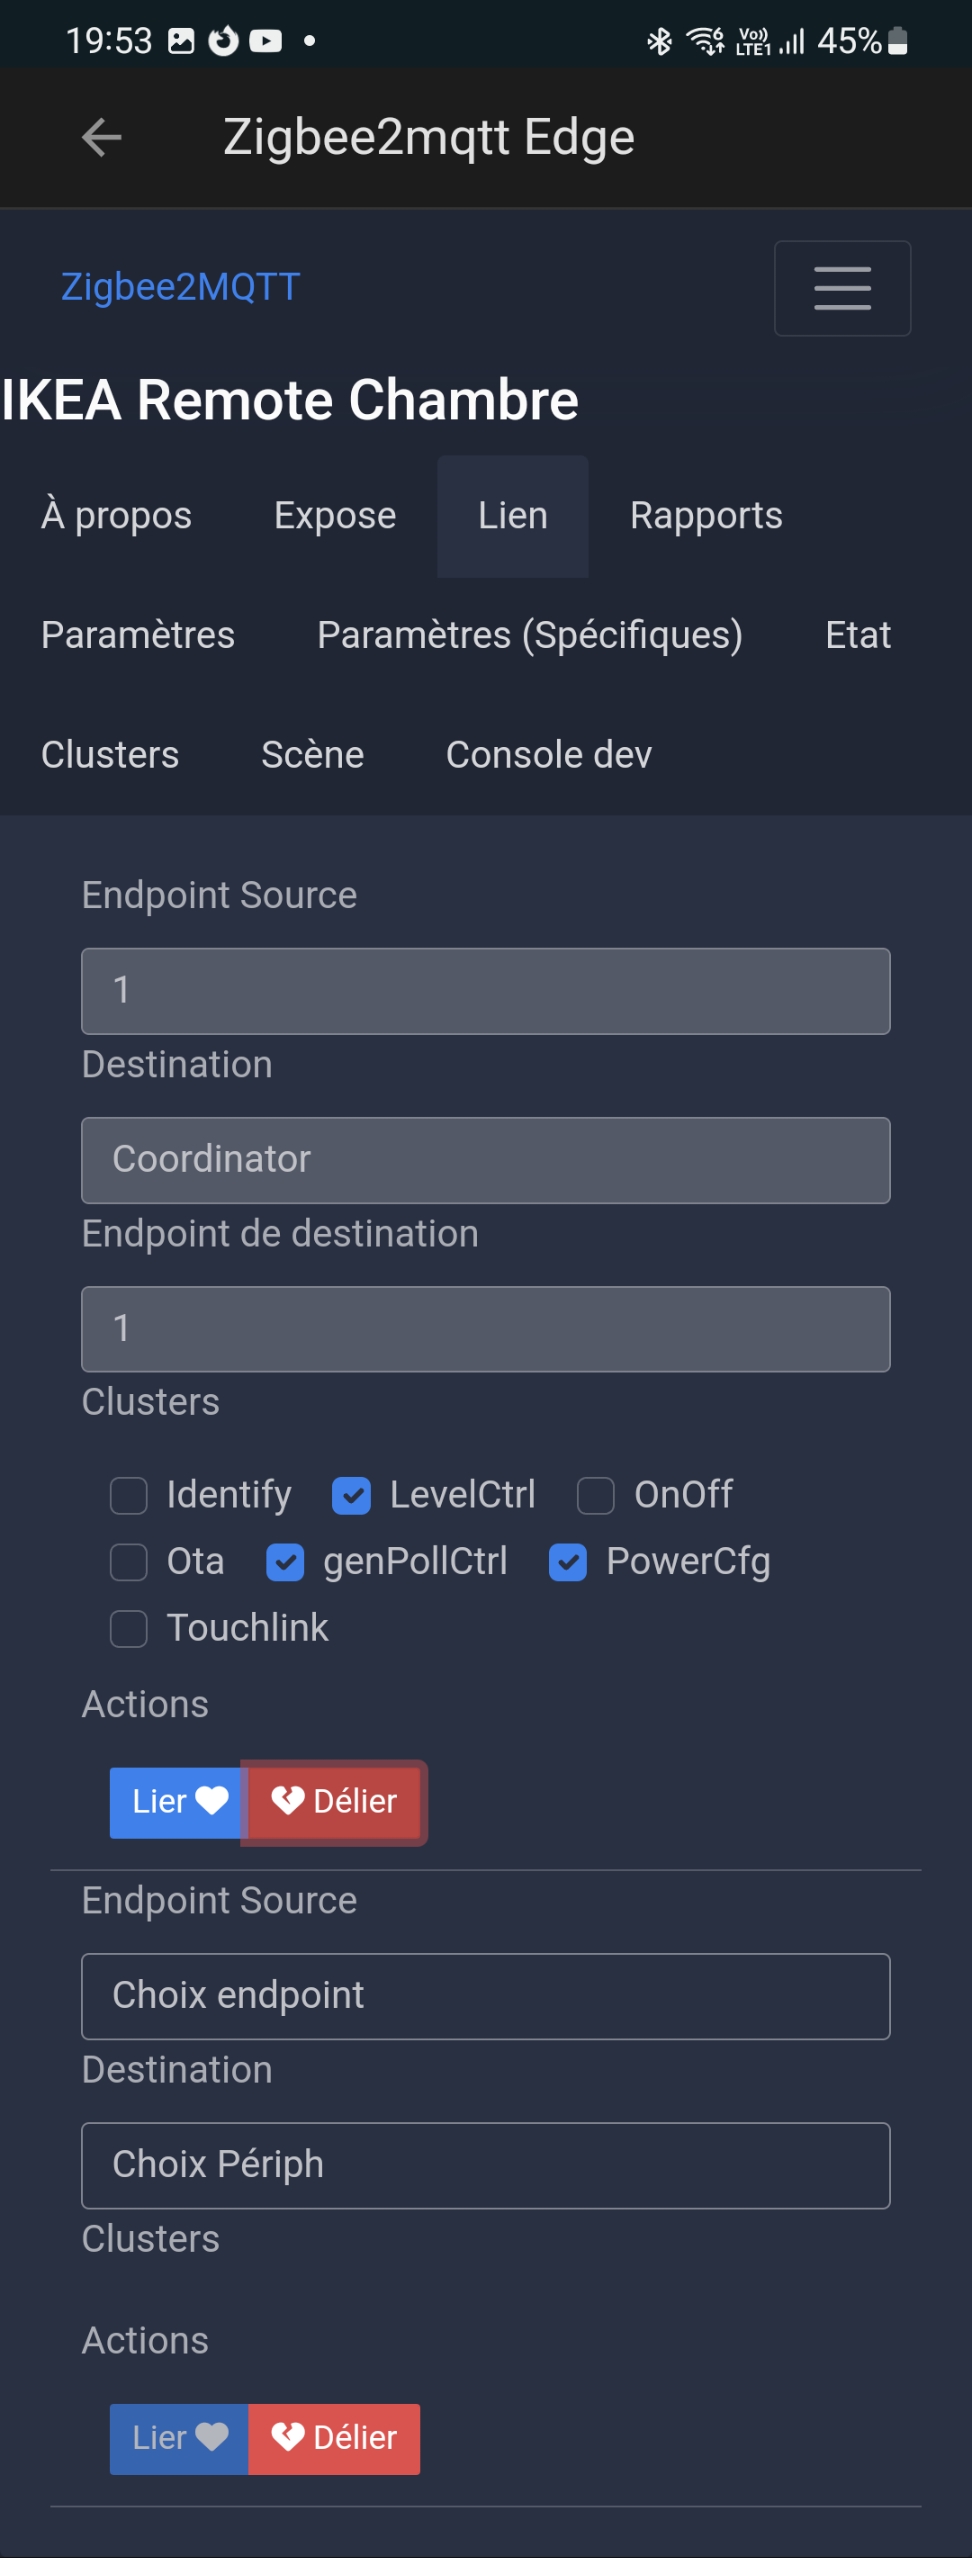Tap the mobile signal strength icon
This screenshot has width=972, height=2558.
pyautogui.click(x=792, y=41)
